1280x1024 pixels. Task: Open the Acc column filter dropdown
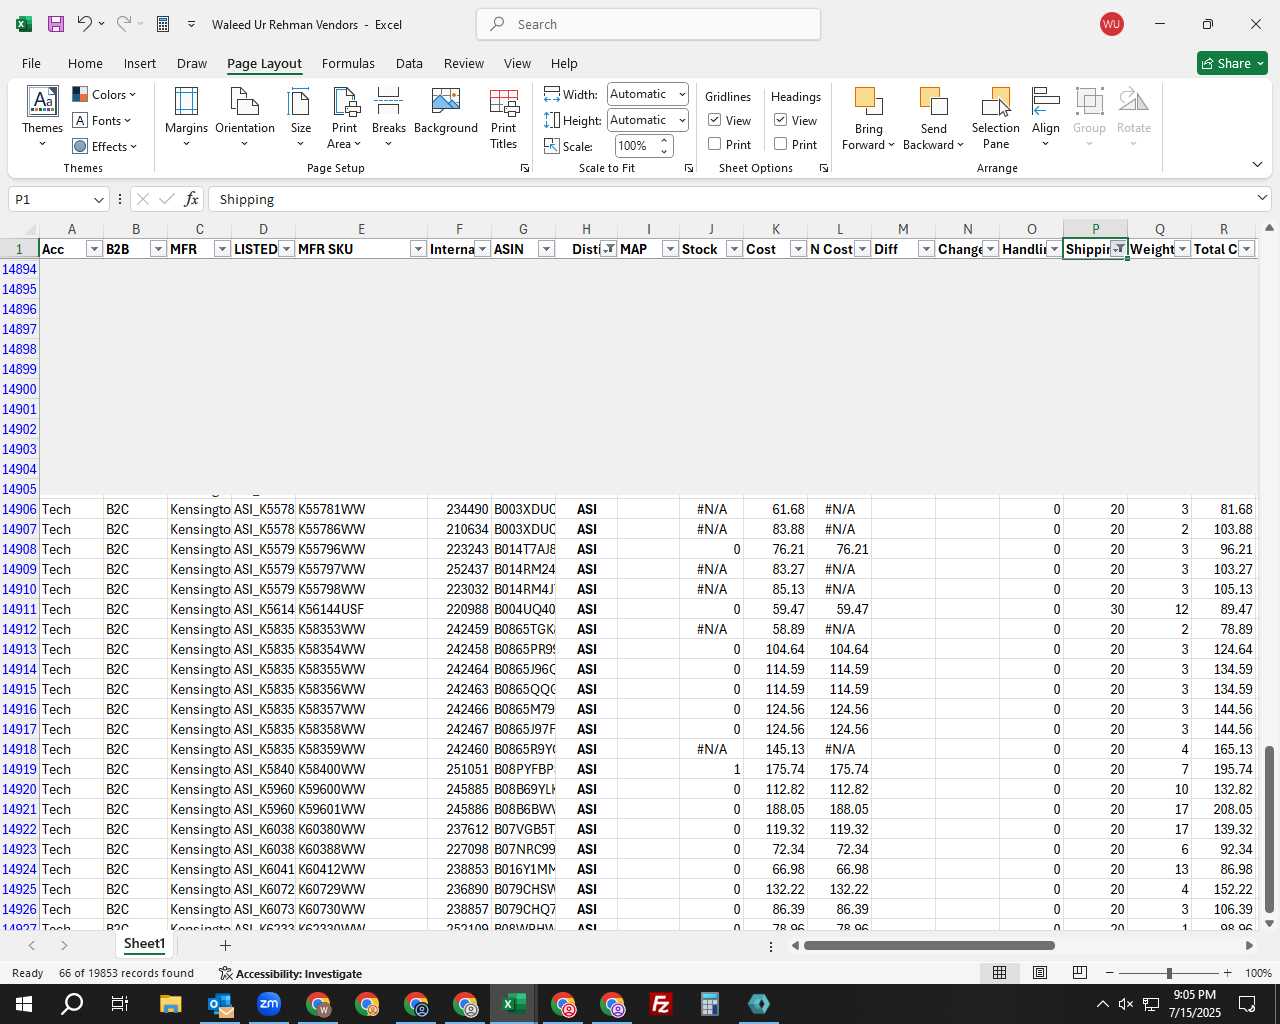coord(94,249)
